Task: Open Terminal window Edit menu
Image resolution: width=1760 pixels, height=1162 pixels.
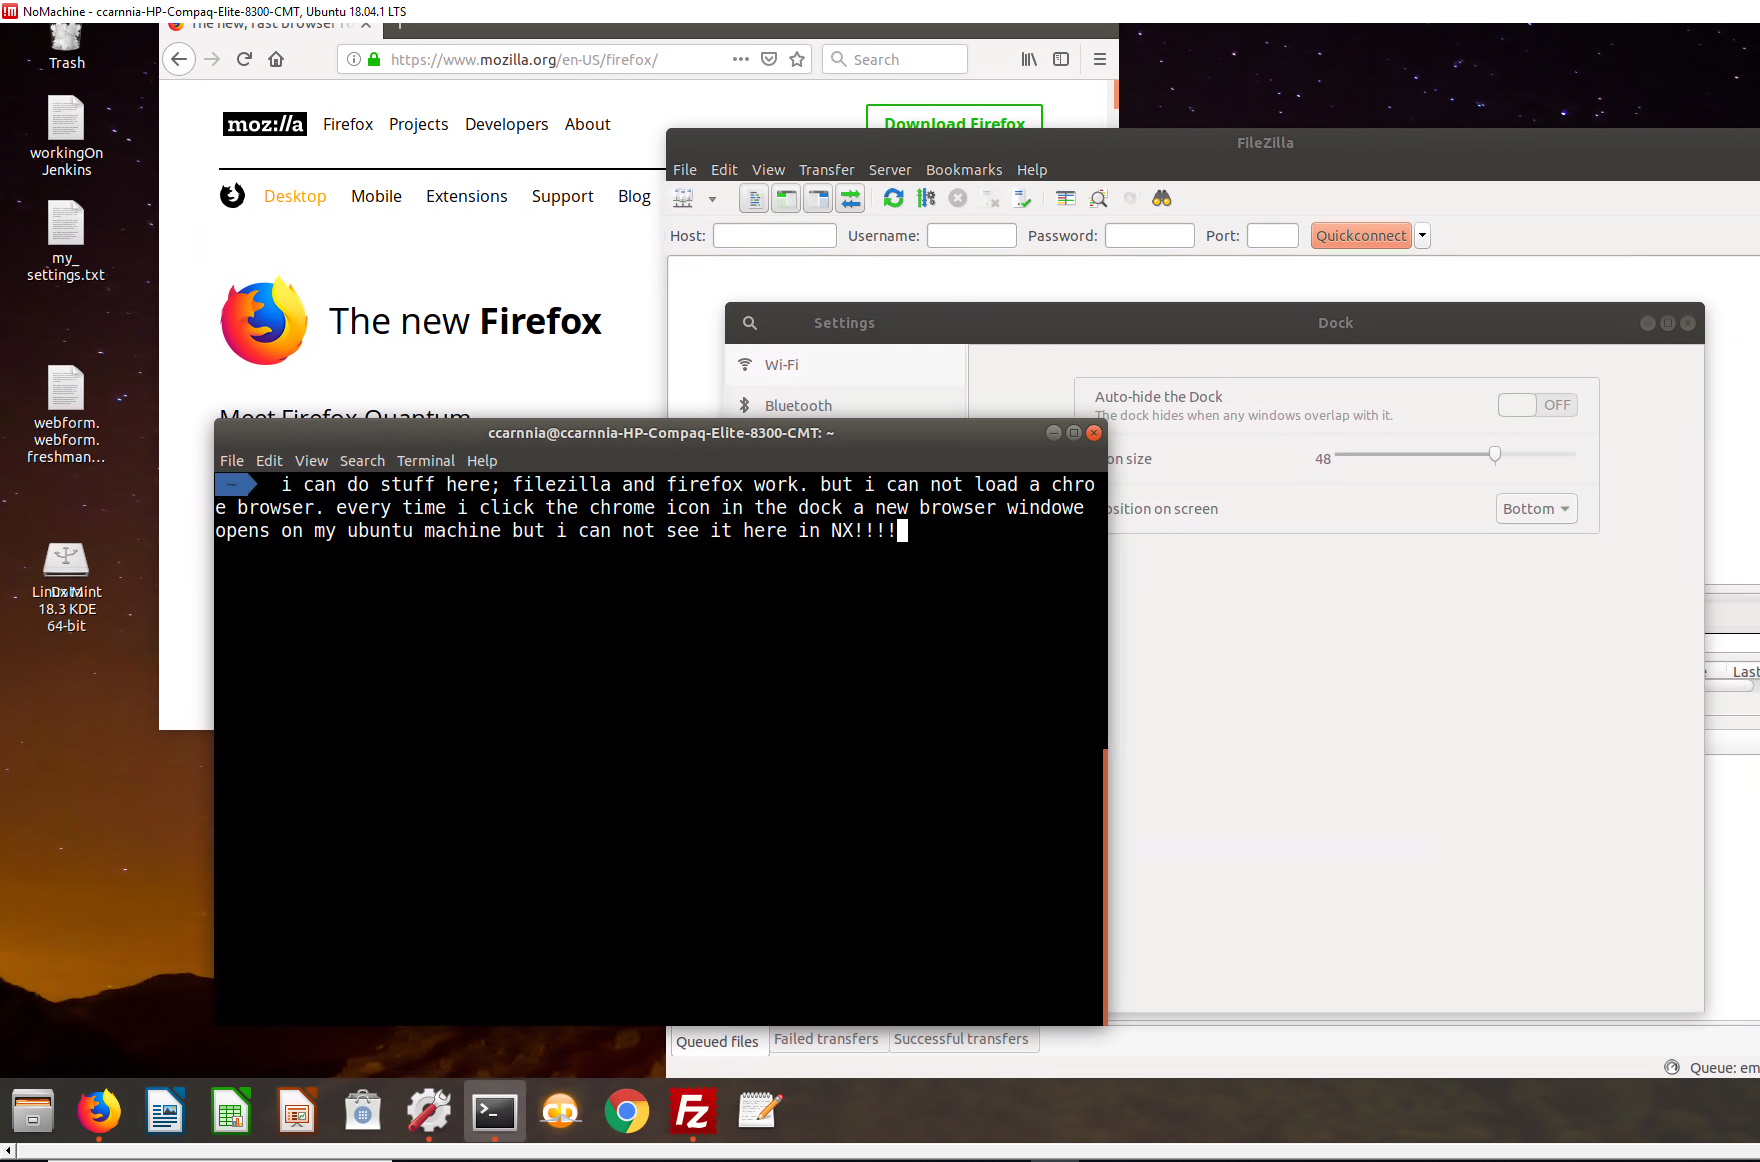Action: click(269, 461)
